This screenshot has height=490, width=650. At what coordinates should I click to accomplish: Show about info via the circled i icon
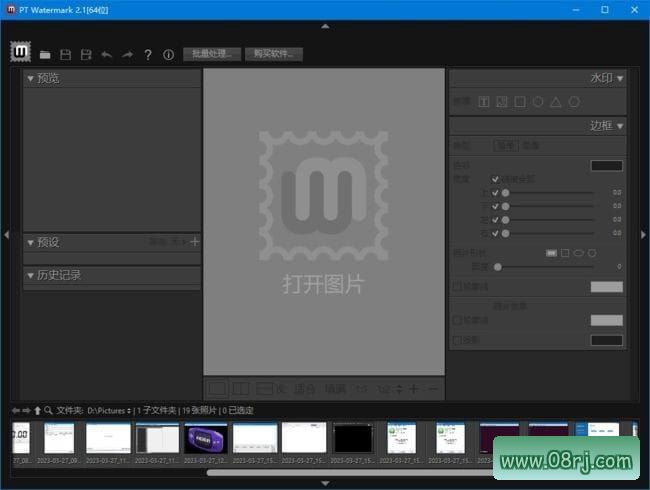click(x=168, y=55)
